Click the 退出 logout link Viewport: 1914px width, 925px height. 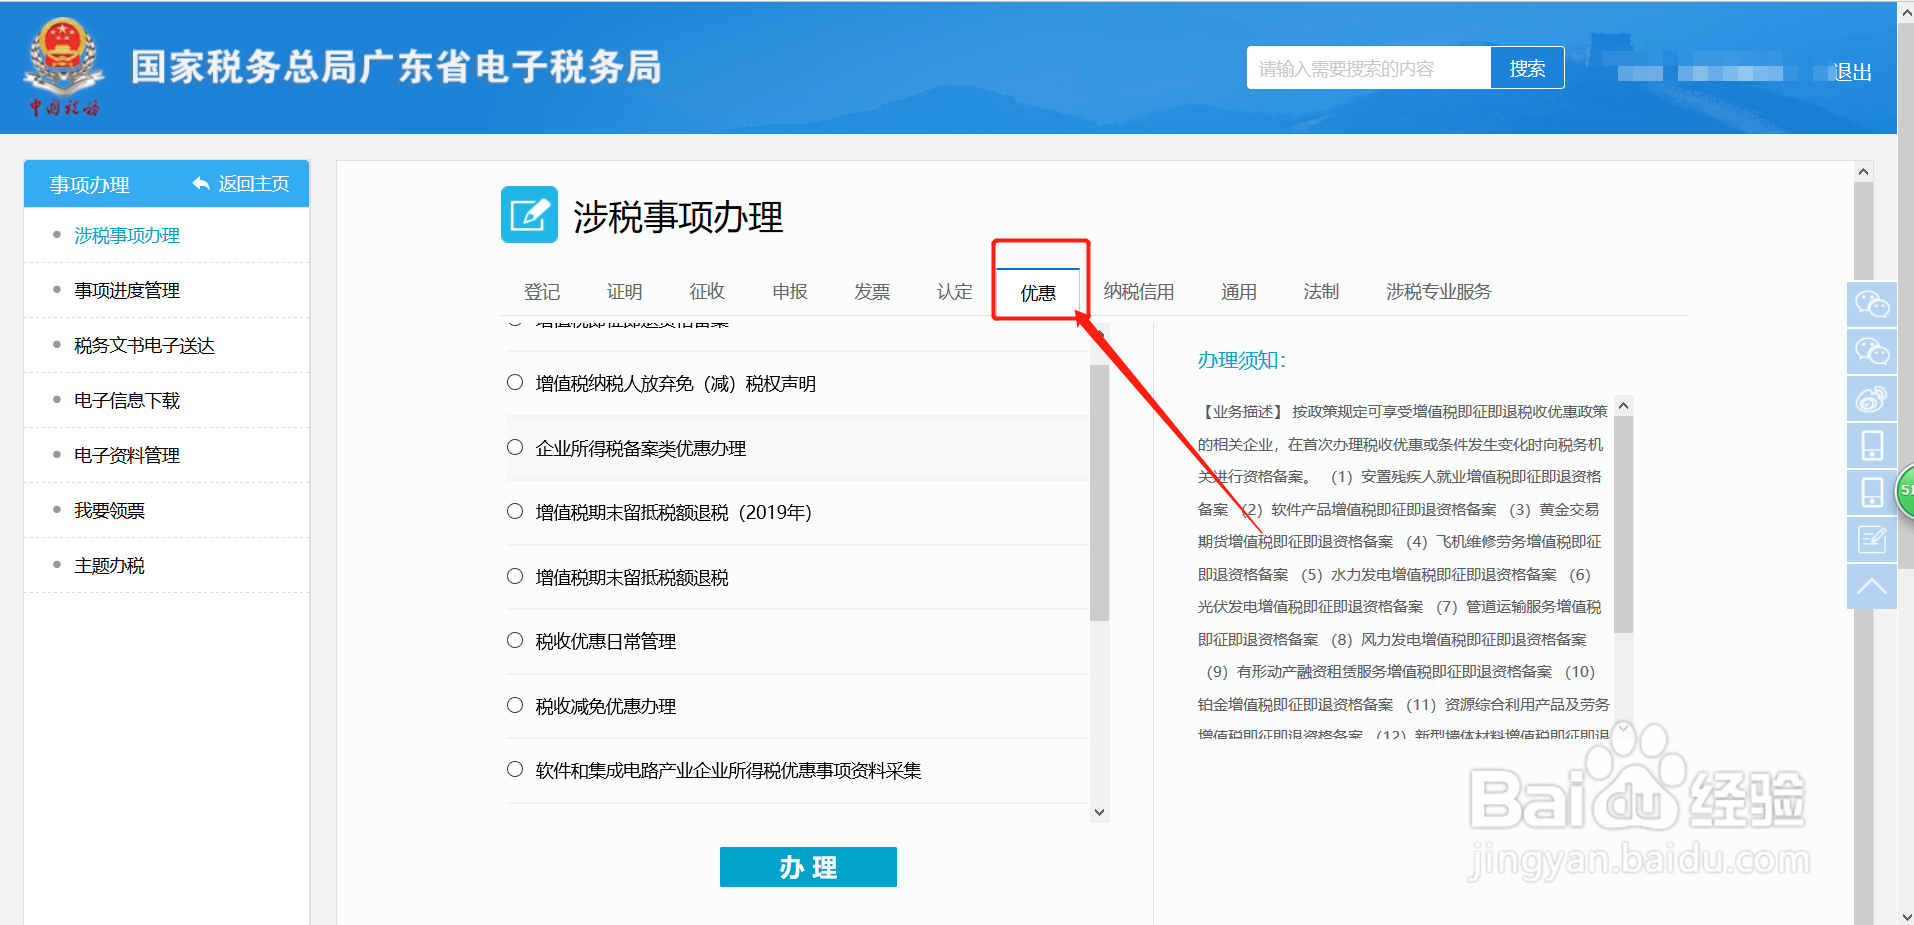pos(1851,72)
